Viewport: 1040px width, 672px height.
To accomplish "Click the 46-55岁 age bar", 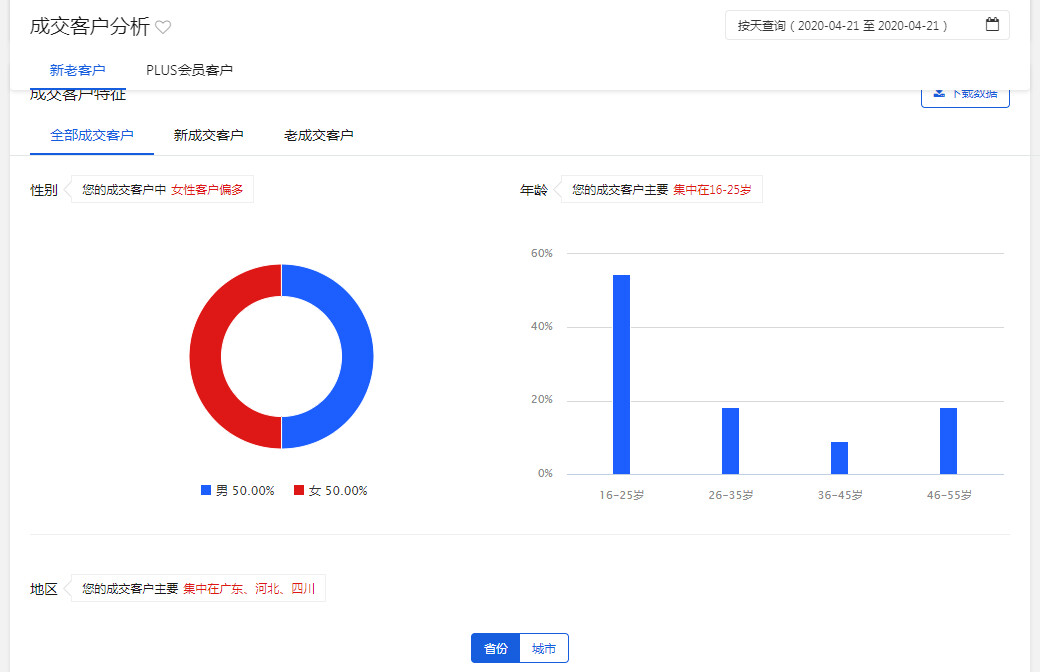I will tap(948, 440).
